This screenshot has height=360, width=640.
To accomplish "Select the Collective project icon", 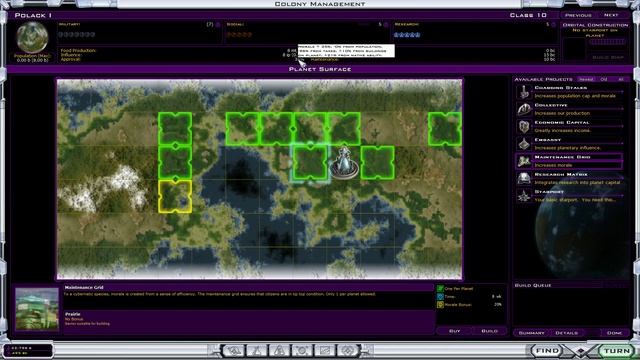I will (523, 109).
